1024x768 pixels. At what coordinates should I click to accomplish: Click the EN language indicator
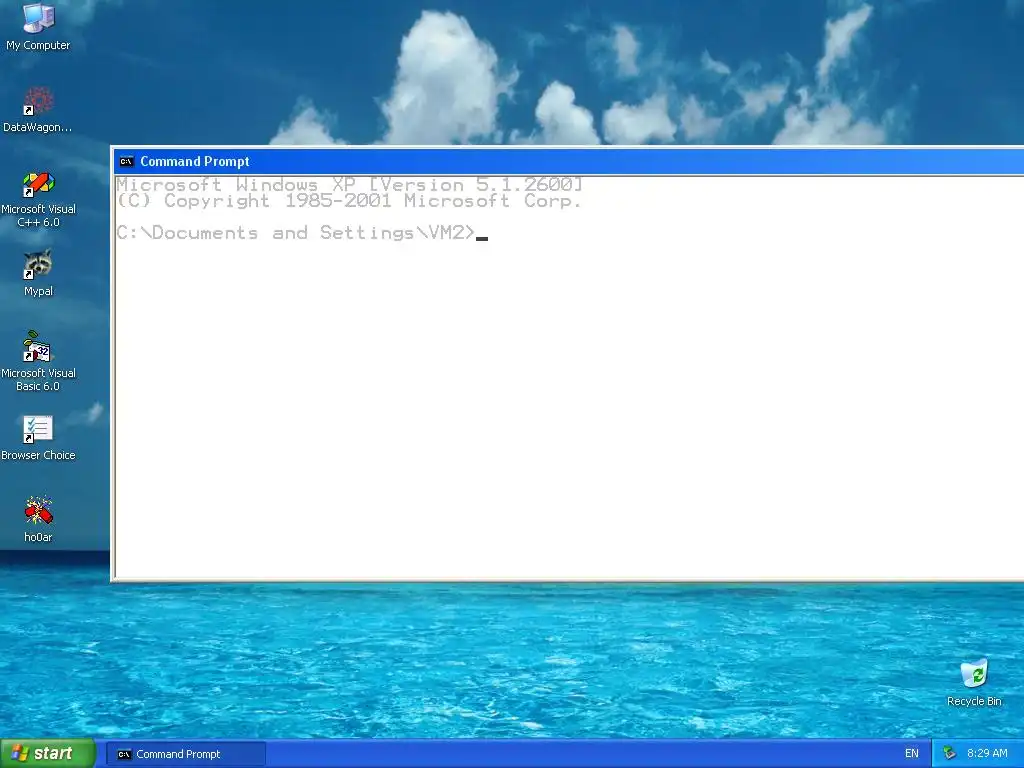[912, 754]
